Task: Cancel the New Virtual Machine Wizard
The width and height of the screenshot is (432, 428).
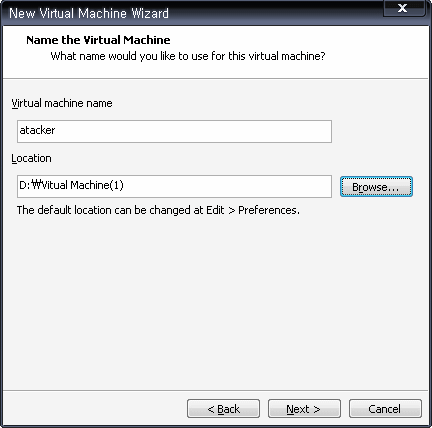Action: tap(385, 408)
